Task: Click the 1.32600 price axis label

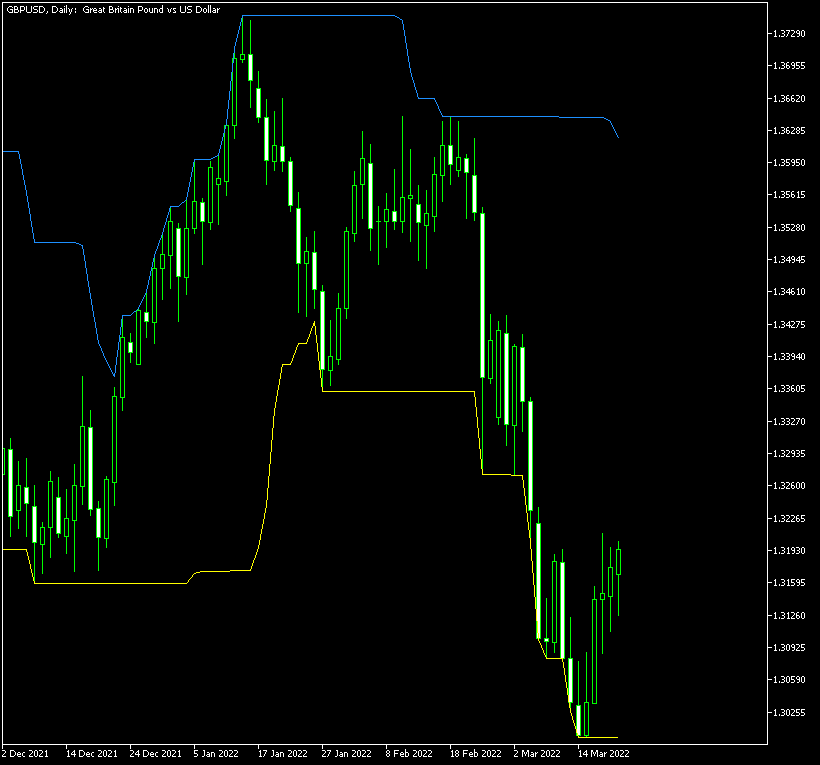Action: tap(789, 486)
